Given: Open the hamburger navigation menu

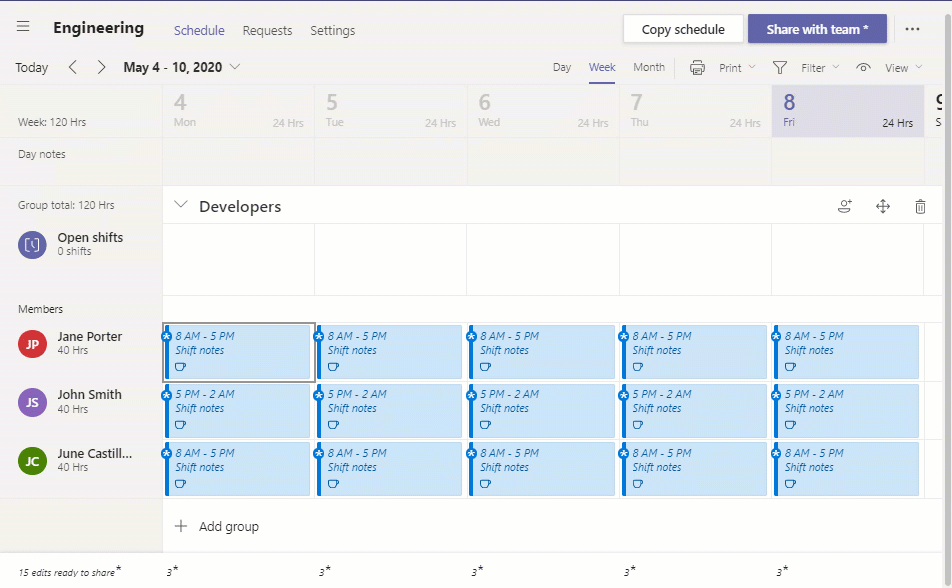Looking at the screenshot, I should click(x=23, y=26).
